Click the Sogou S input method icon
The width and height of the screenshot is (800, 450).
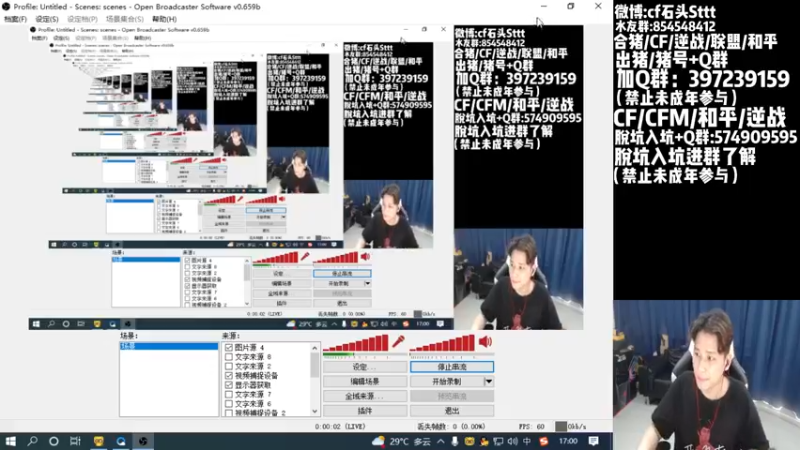(x=544, y=441)
